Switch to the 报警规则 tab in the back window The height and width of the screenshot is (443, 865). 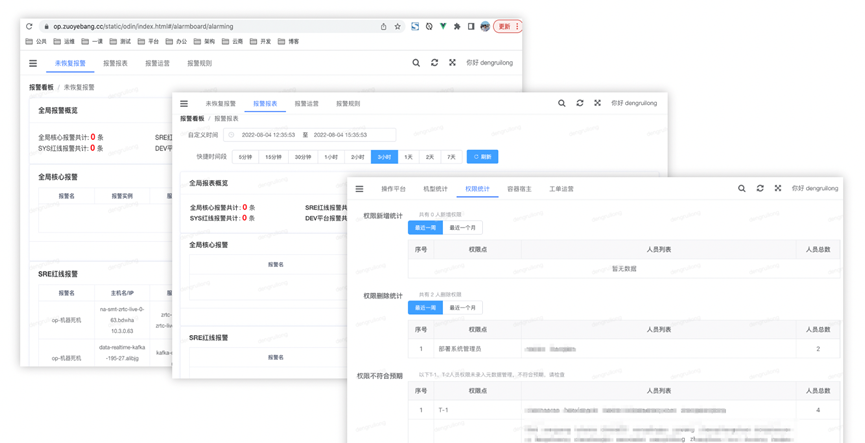tap(199, 63)
